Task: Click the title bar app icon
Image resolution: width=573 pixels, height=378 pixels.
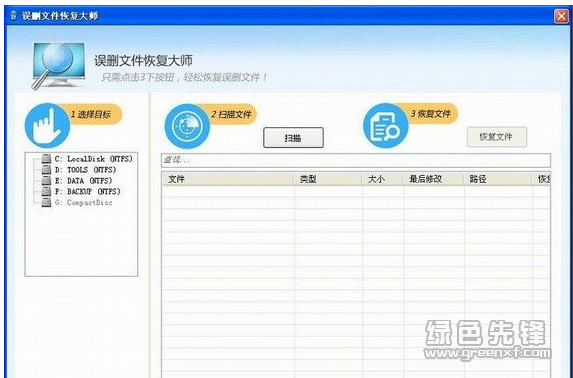Action: [x=14, y=16]
